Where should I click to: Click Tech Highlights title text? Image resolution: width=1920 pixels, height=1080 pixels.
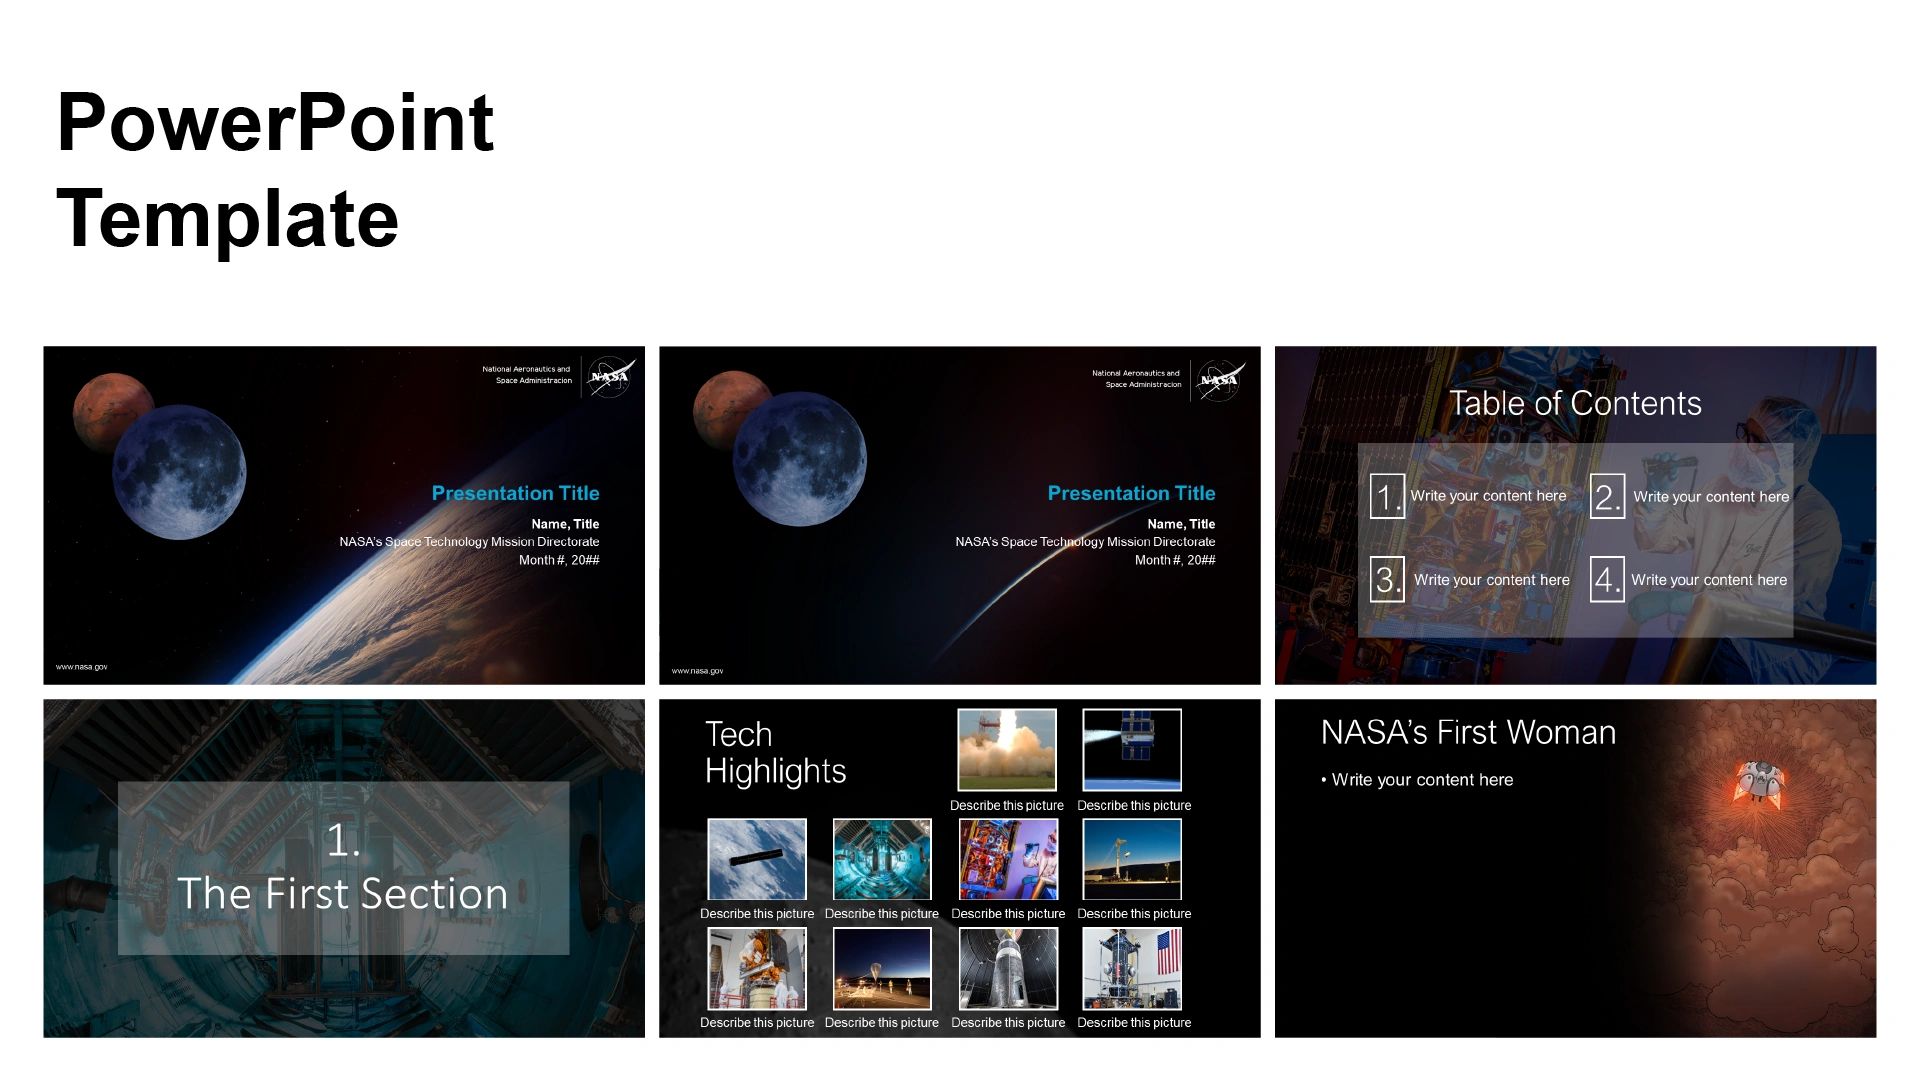point(775,752)
